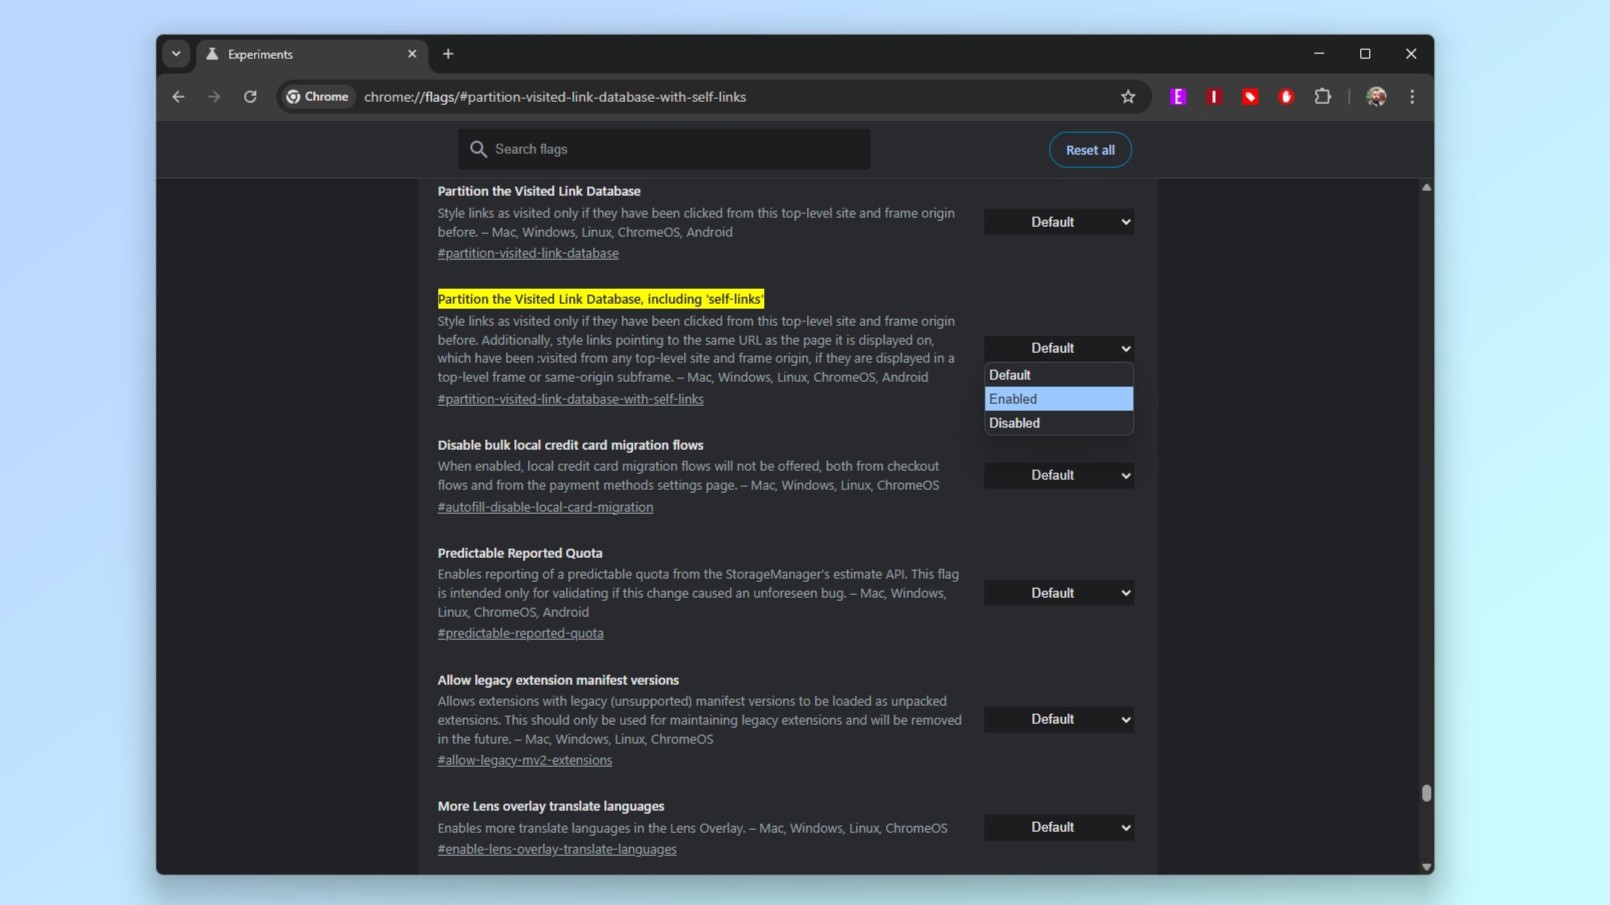Select Disabled in the open dropdown
The image size is (1610, 905).
pyautogui.click(x=1058, y=423)
